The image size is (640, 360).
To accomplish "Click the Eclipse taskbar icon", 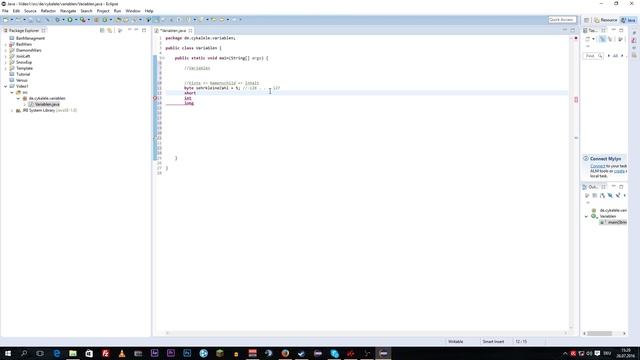I will [383, 353].
